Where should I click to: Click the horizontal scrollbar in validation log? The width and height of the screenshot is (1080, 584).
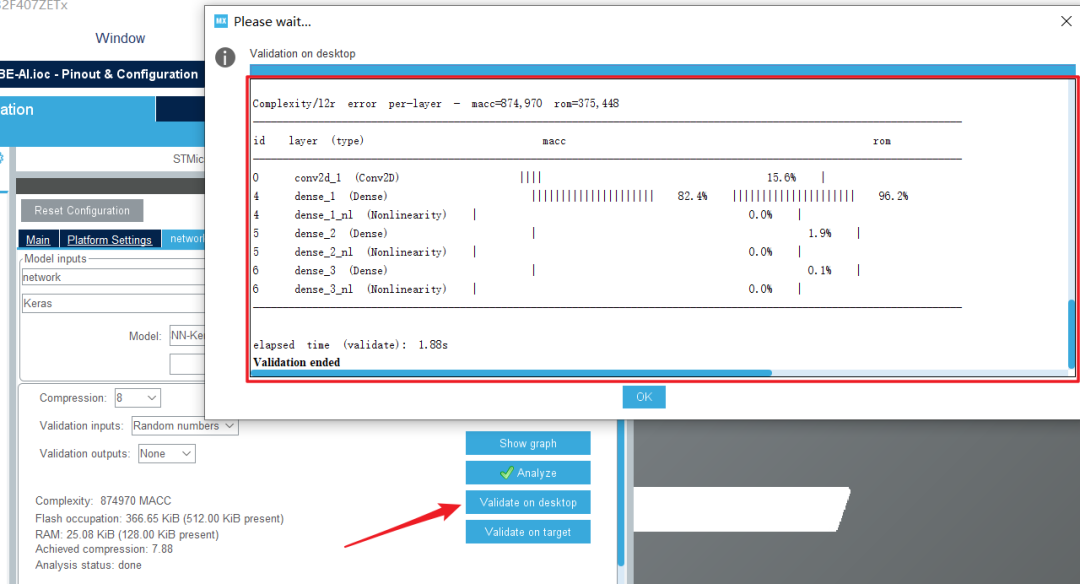[511, 373]
